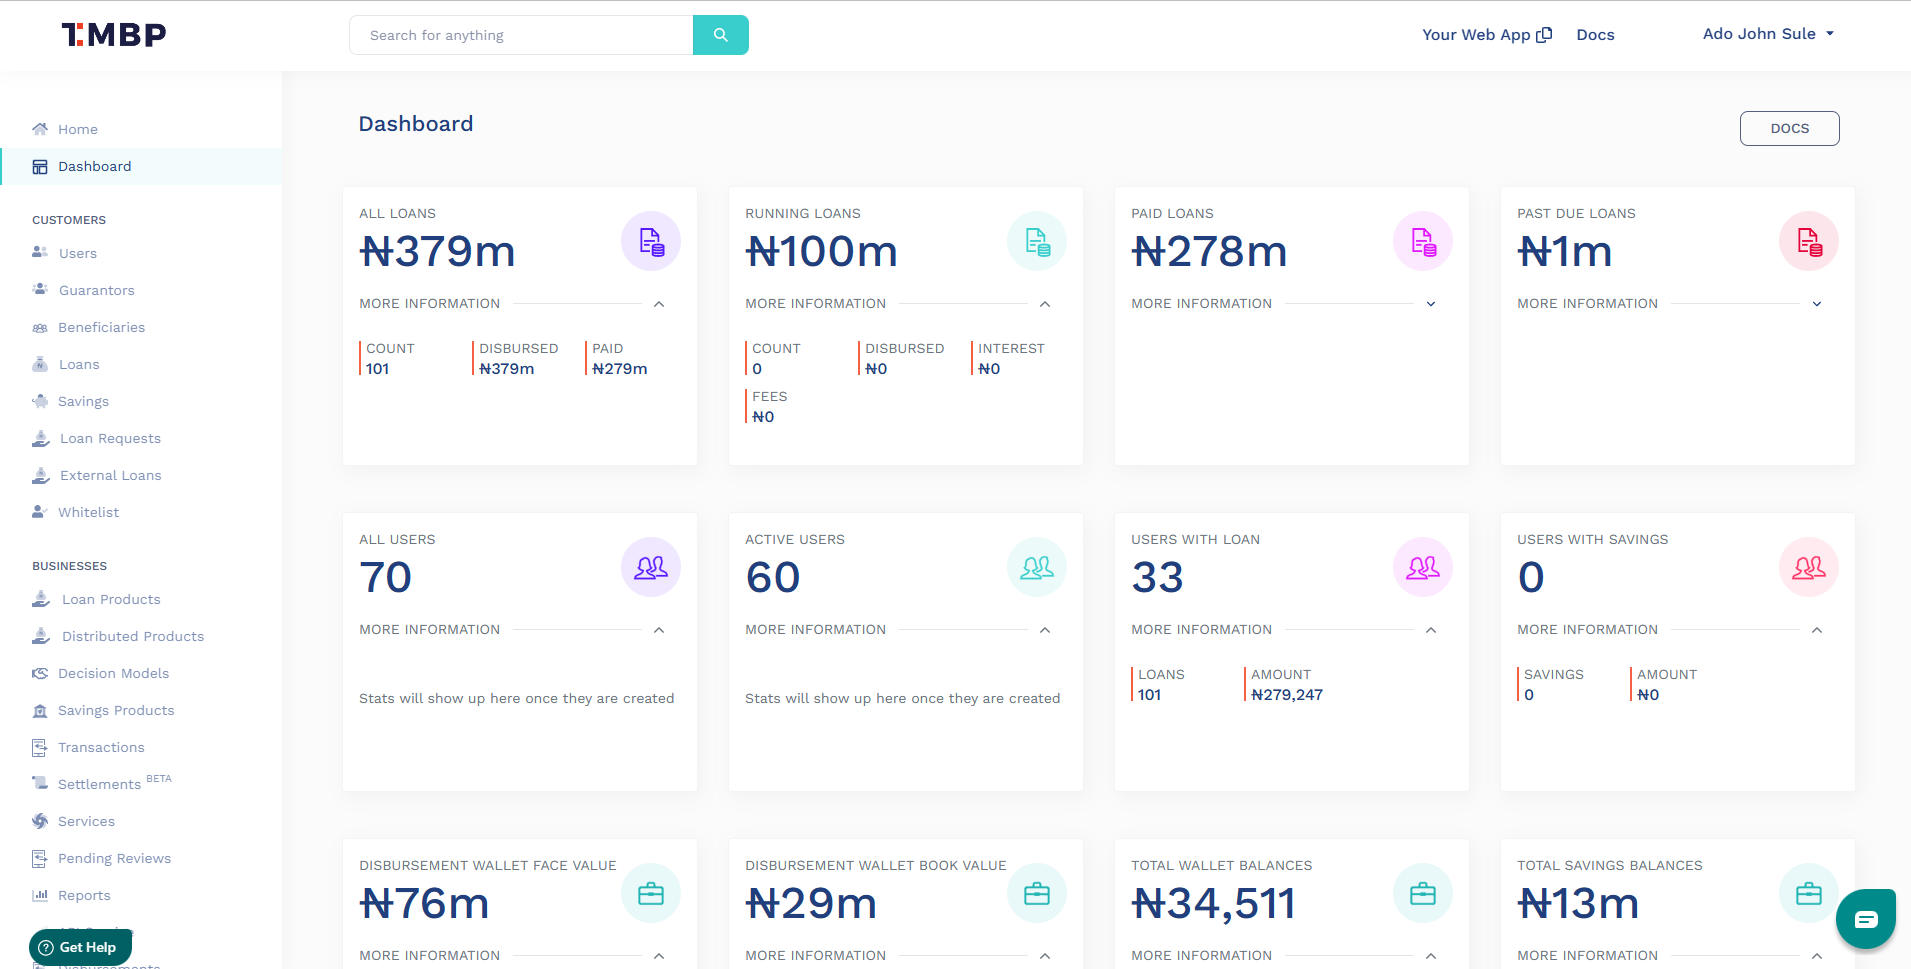
Task: Collapse the ALL LOANS more information panel
Action: [658, 303]
